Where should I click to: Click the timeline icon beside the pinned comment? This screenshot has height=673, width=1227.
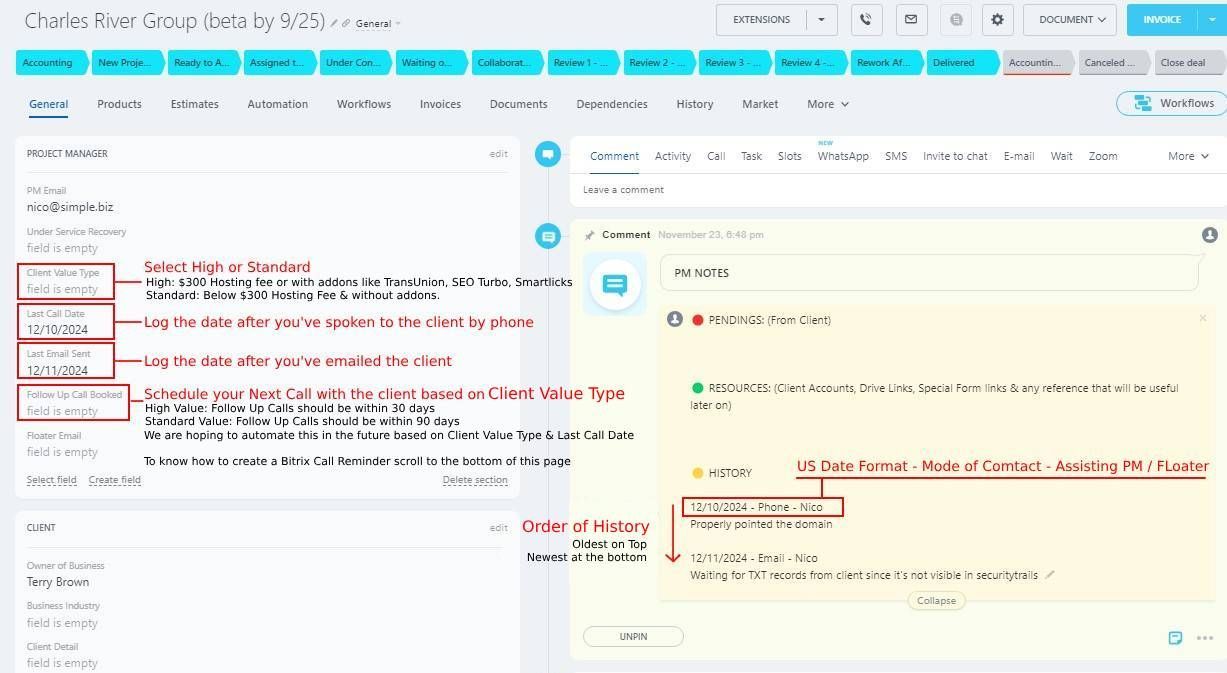[547, 236]
